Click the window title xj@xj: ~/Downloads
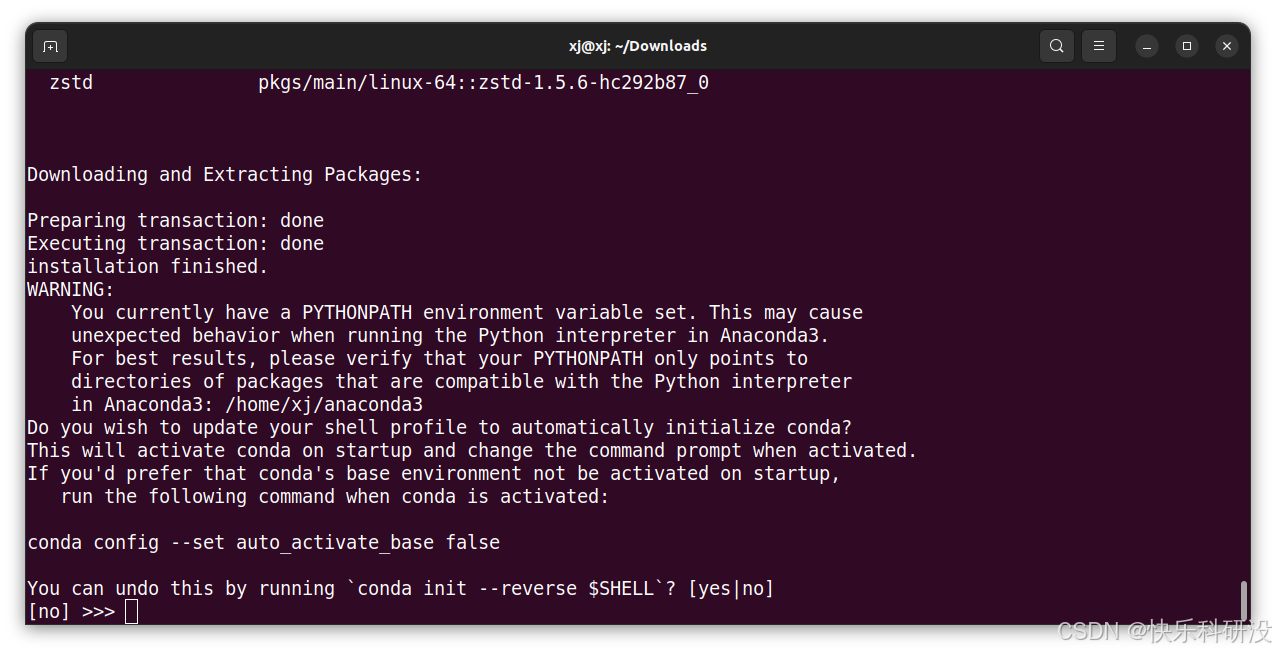The height and width of the screenshot is (653, 1276). coord(638,46)
